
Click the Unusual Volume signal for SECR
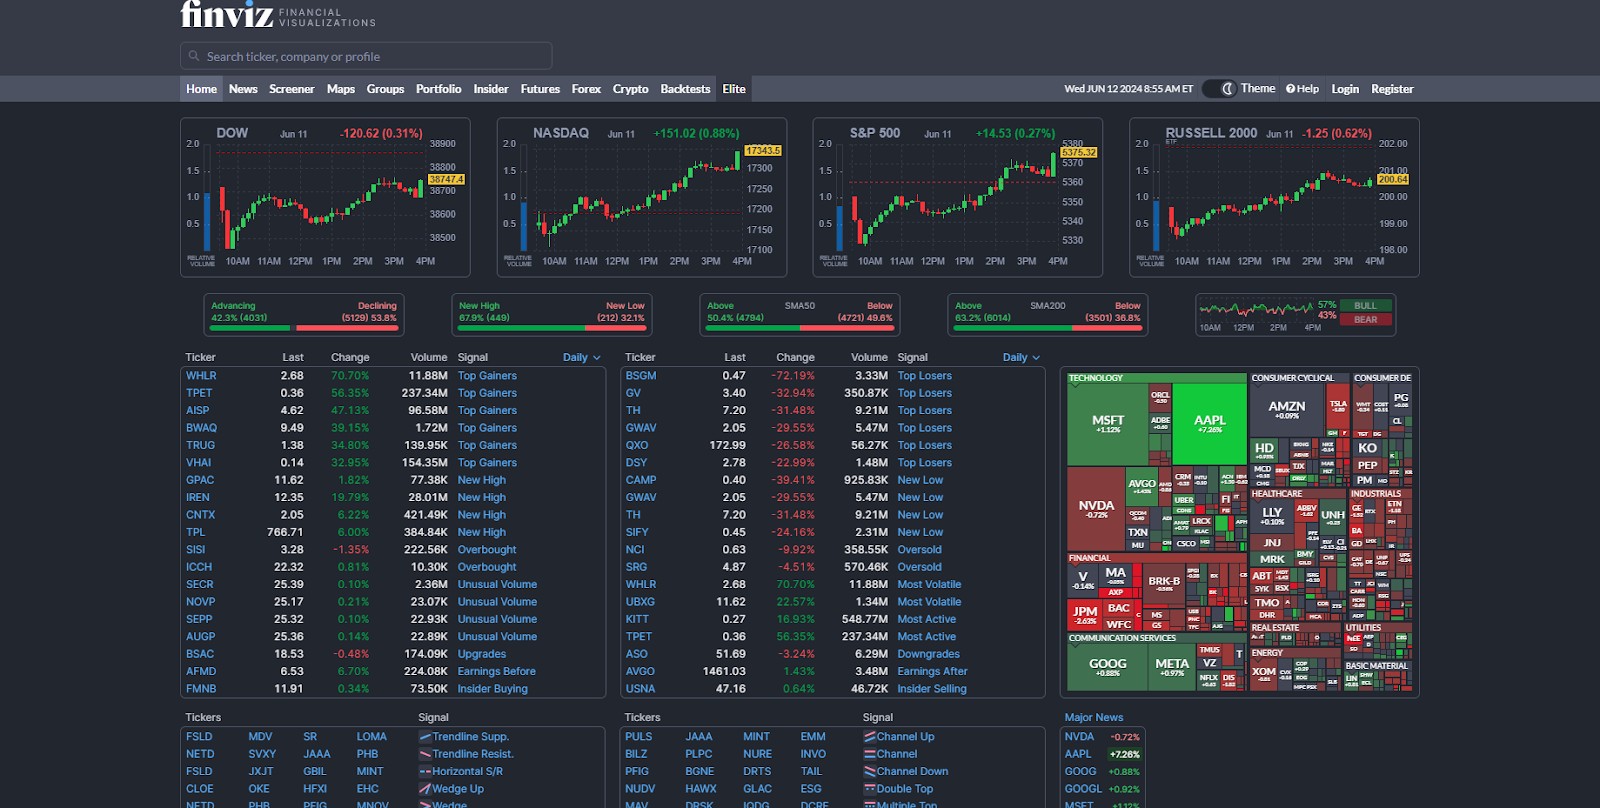(x=497, y=585)
